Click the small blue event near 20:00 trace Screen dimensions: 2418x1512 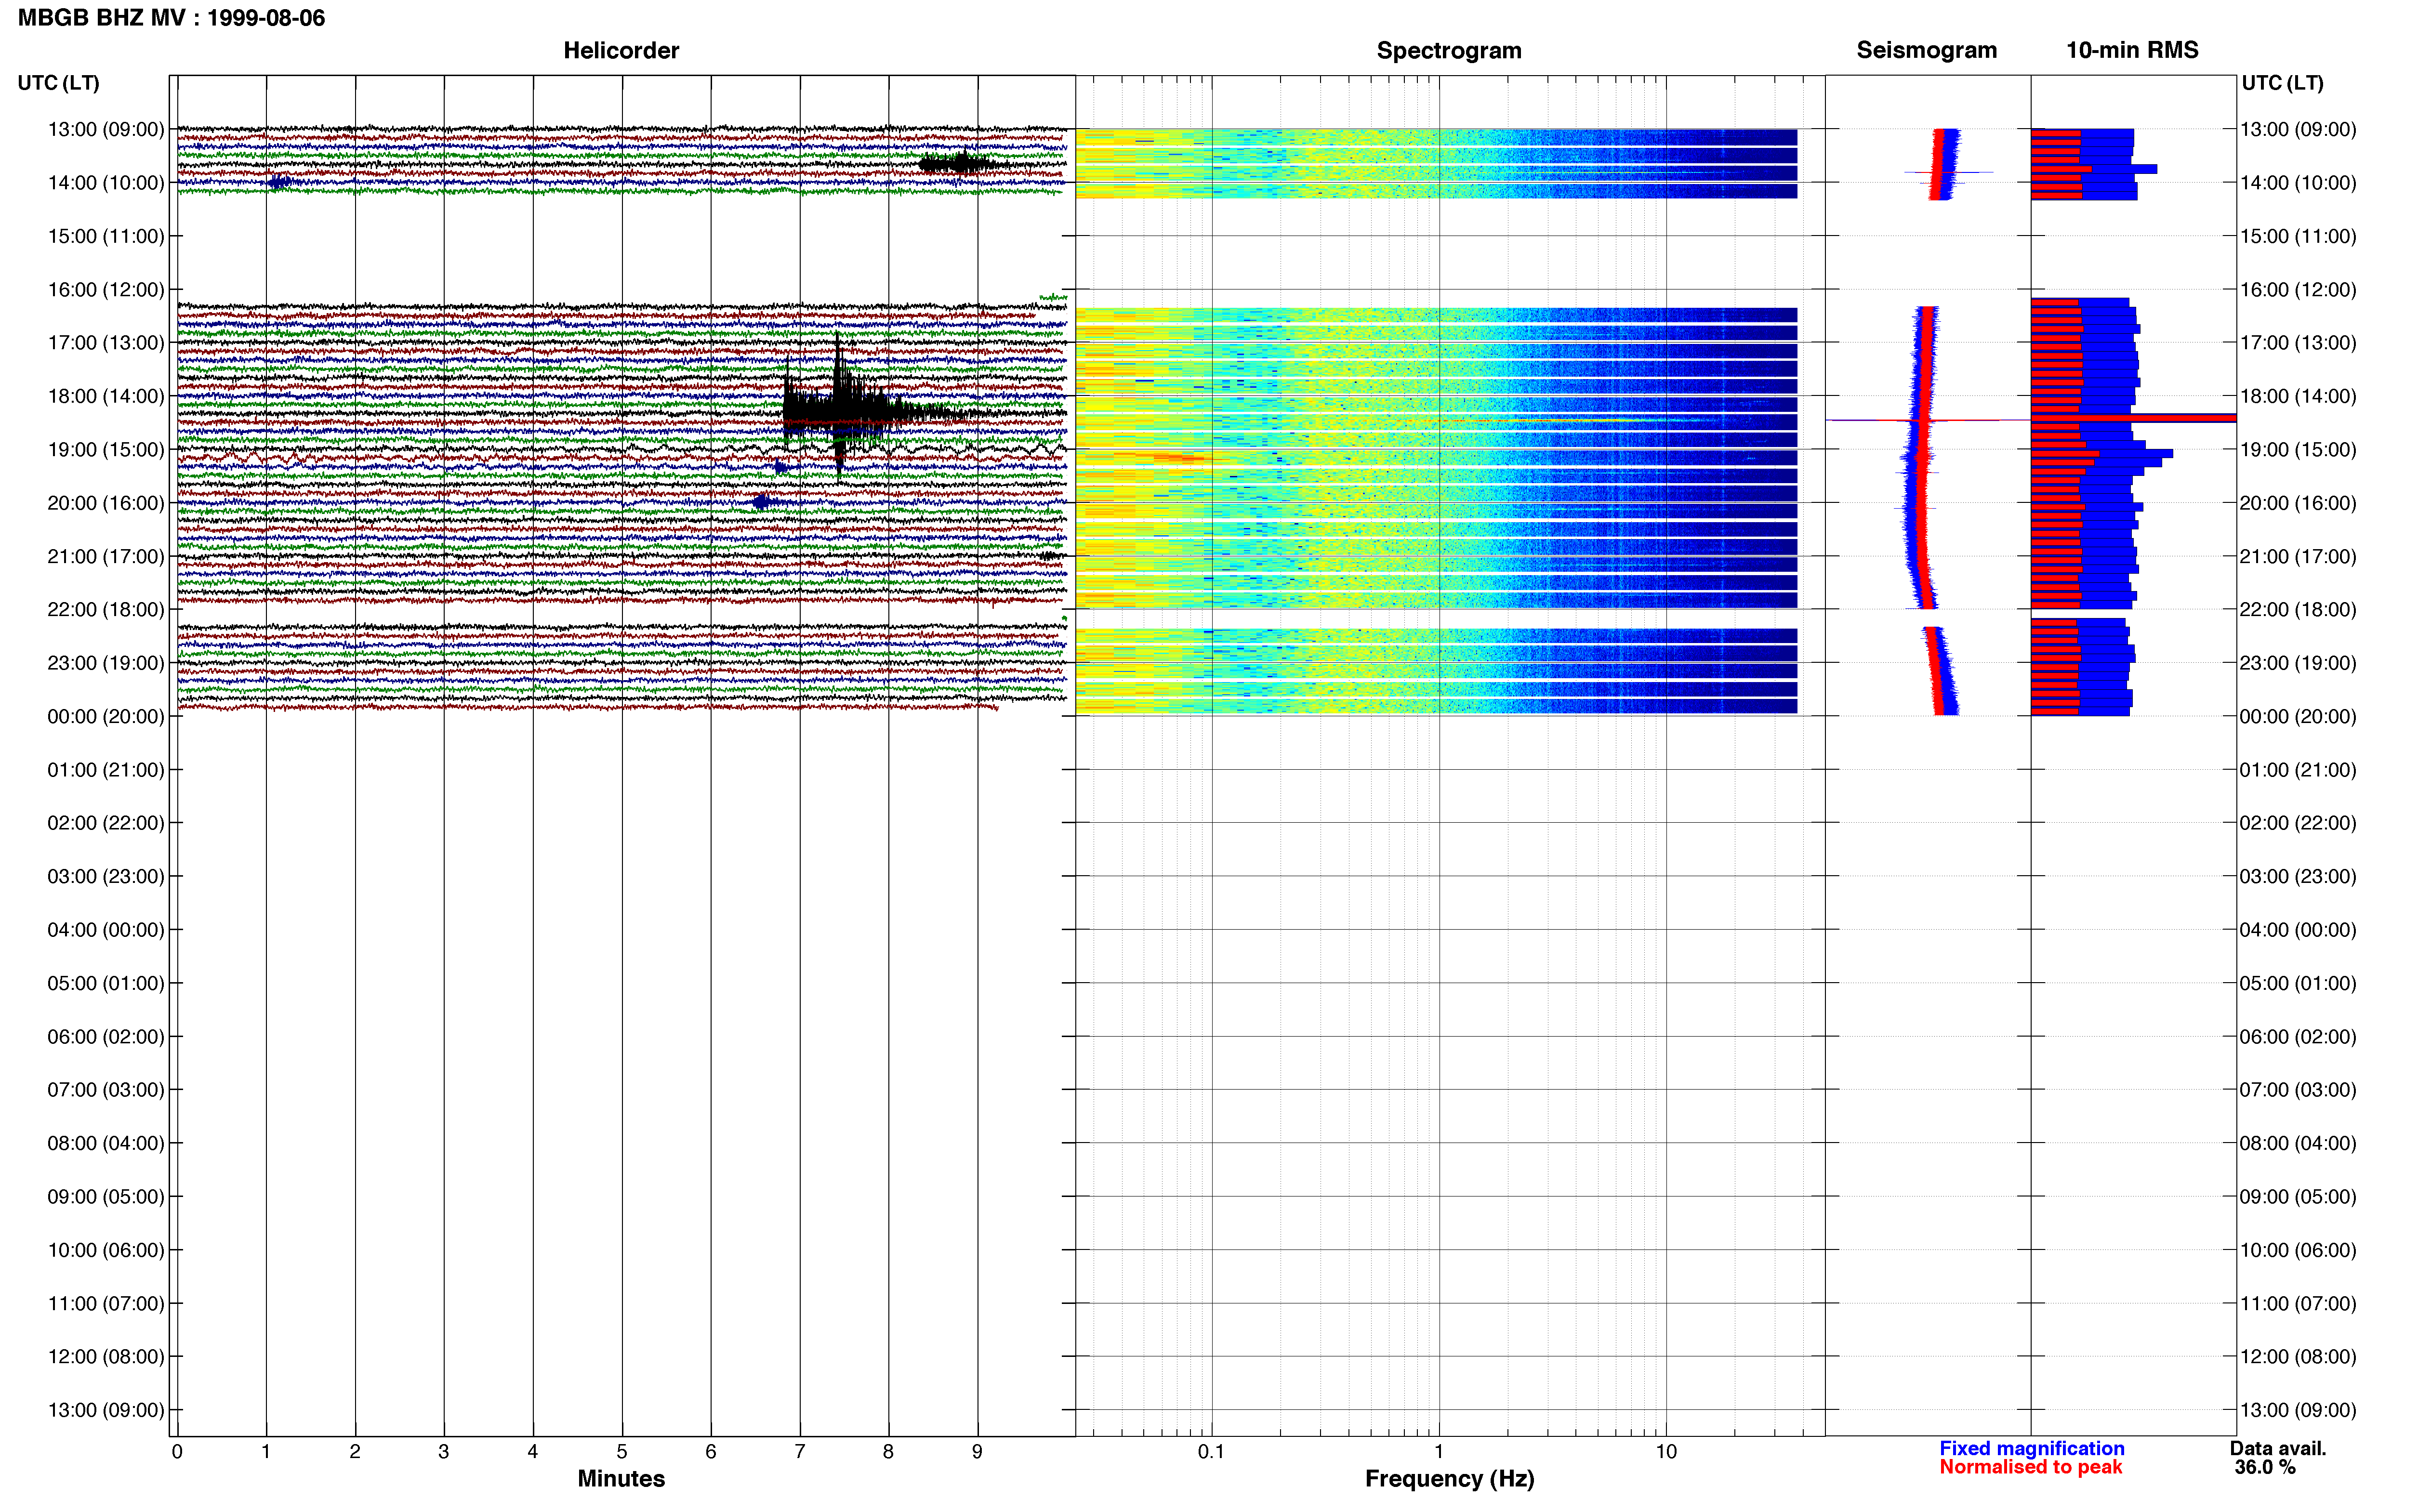click(x=762, y=502)
